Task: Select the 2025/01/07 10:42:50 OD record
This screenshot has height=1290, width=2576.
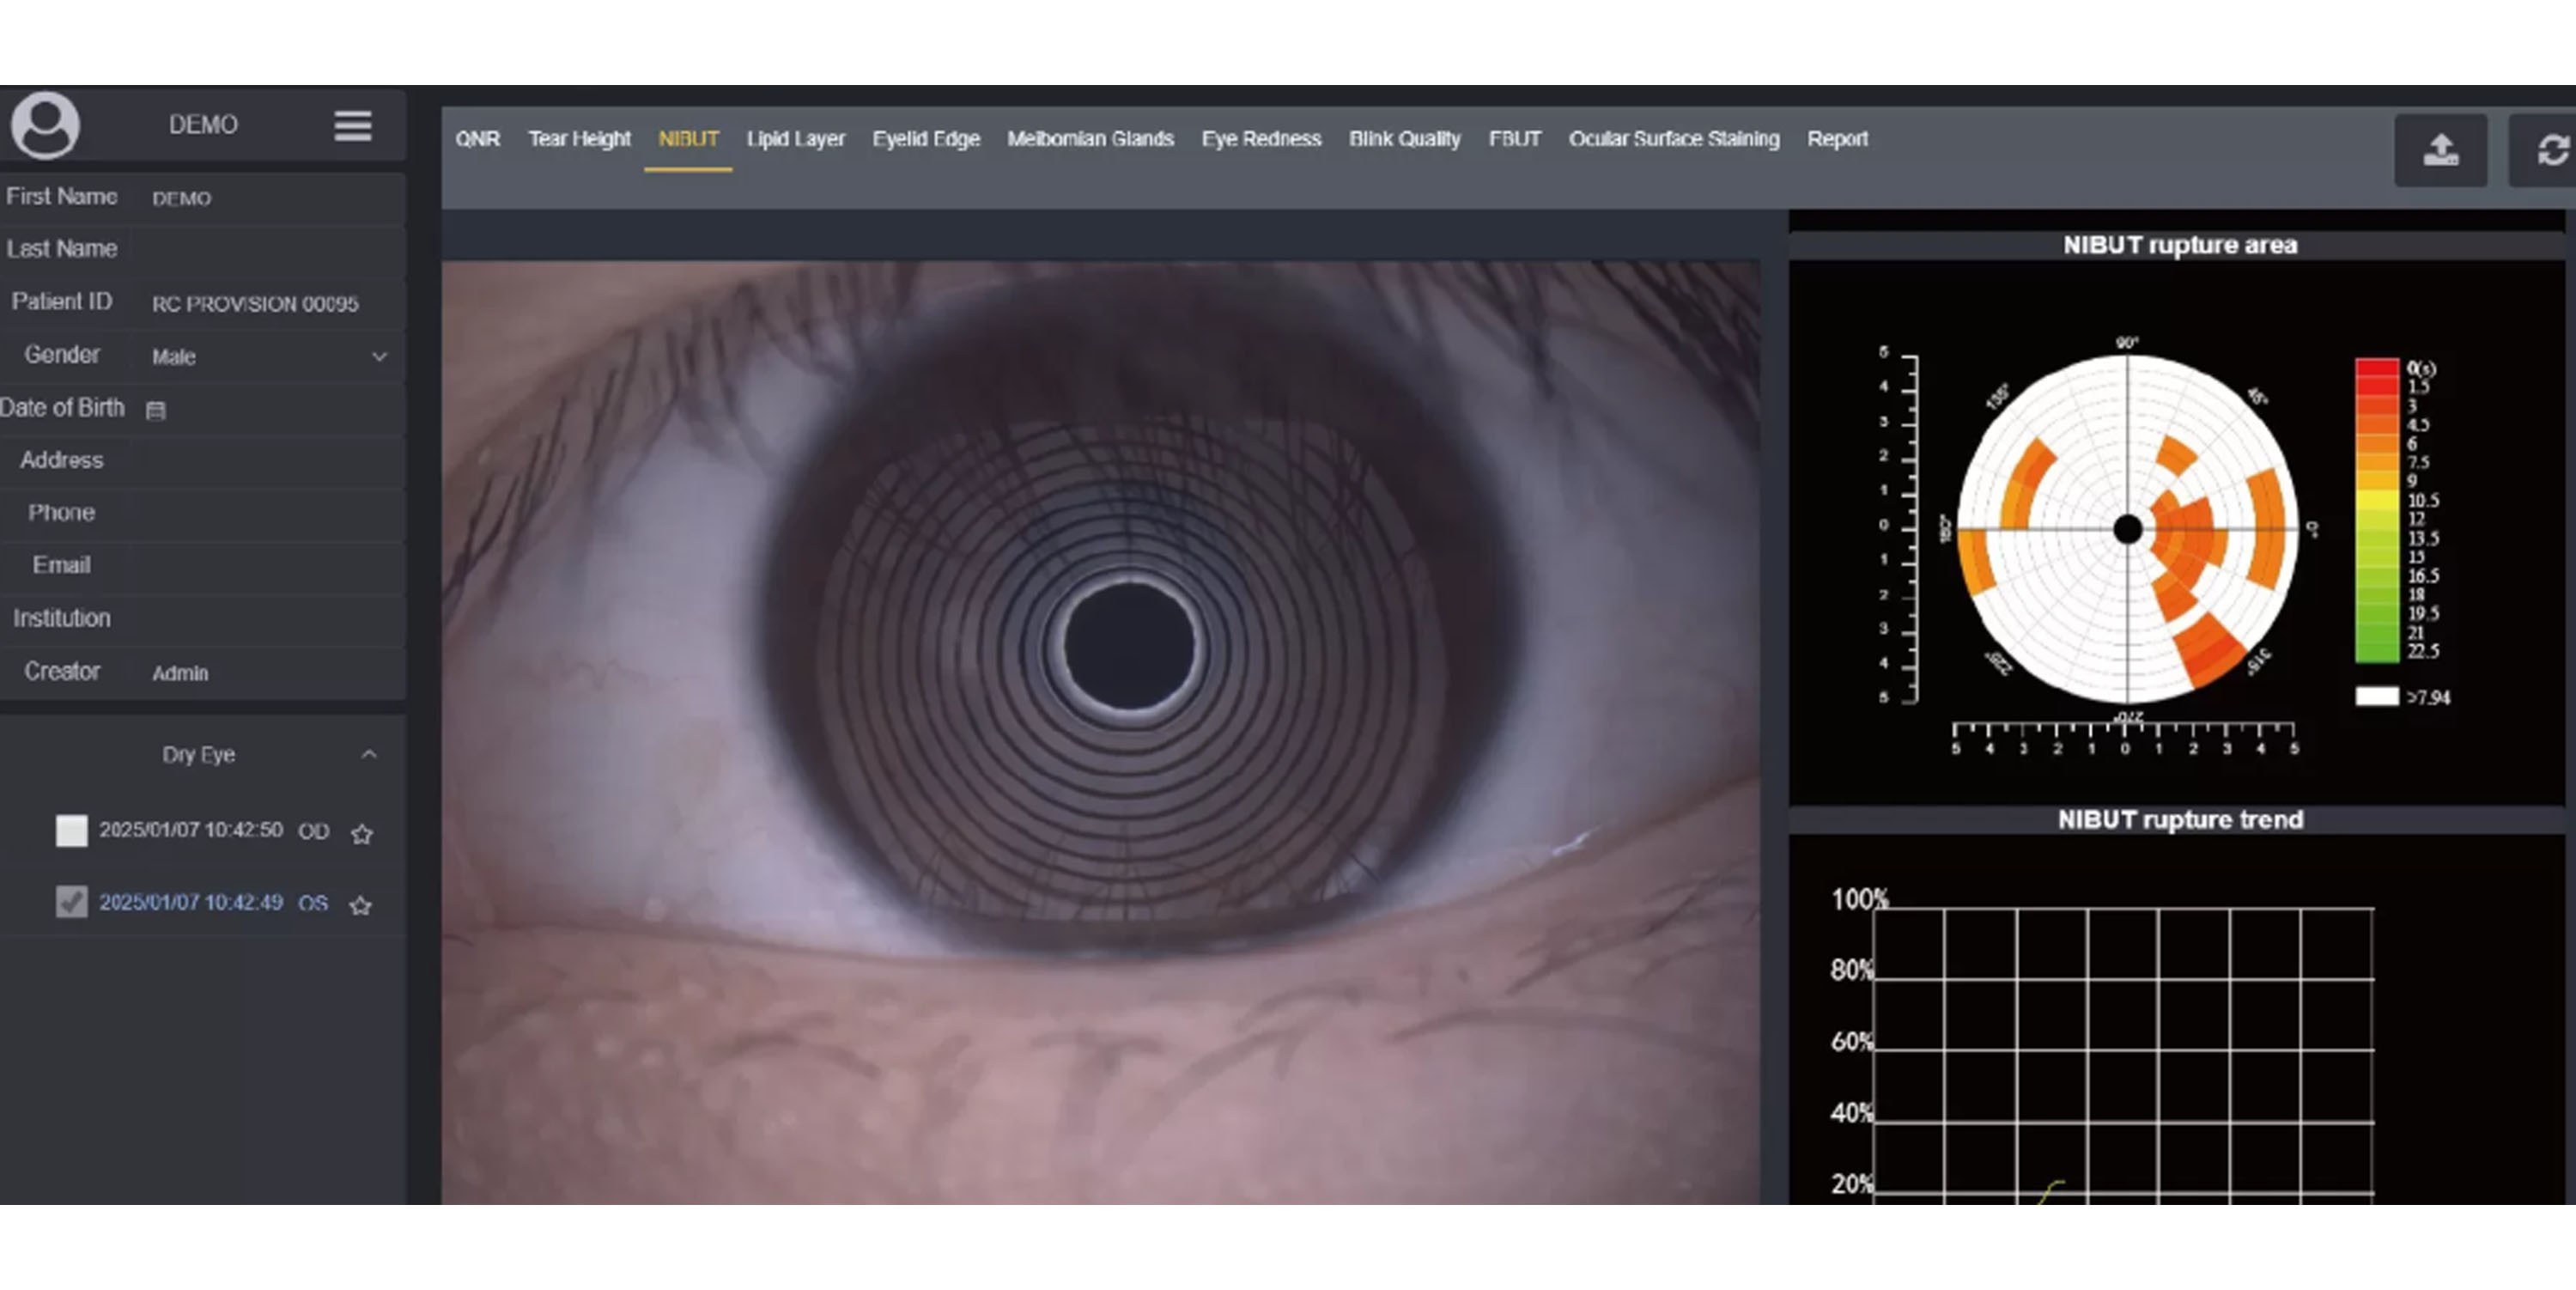Action: [x=190, y=831]
